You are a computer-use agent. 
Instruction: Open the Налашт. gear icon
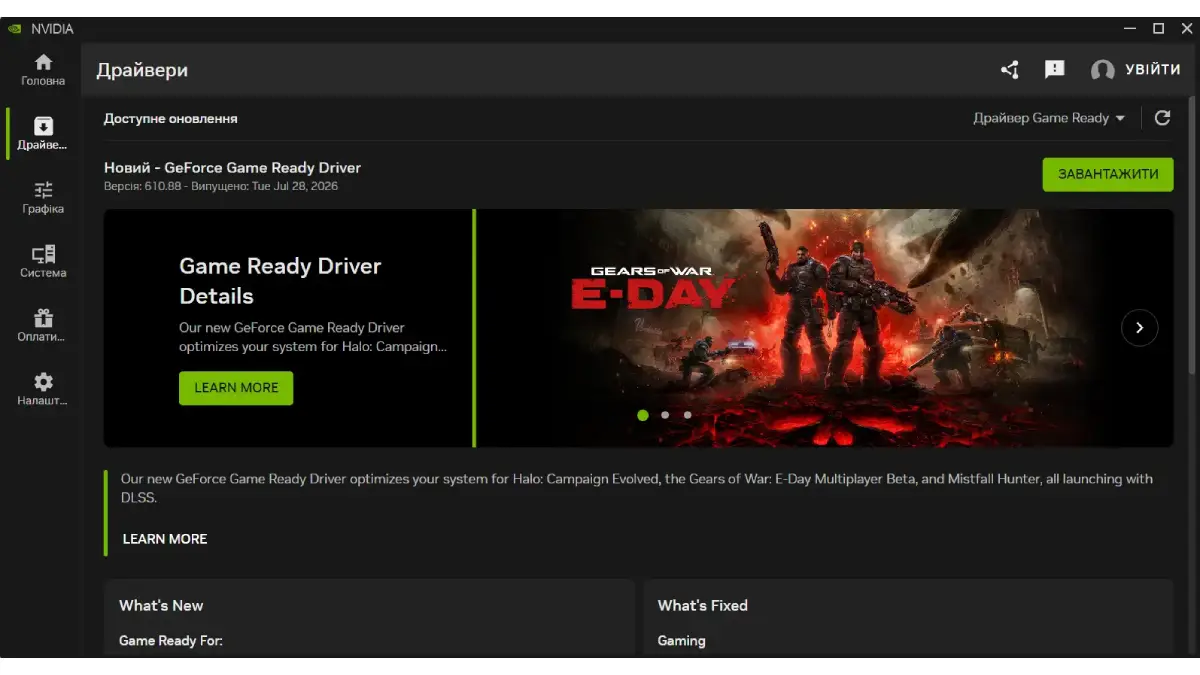tap(43, 382)
